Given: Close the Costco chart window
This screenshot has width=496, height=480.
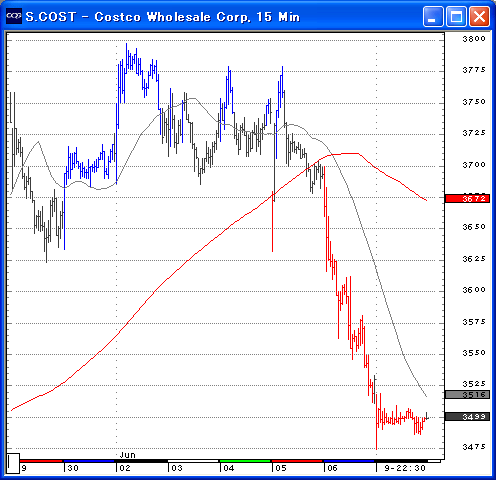Looking at the screenshot, I should tap(480, 16).
